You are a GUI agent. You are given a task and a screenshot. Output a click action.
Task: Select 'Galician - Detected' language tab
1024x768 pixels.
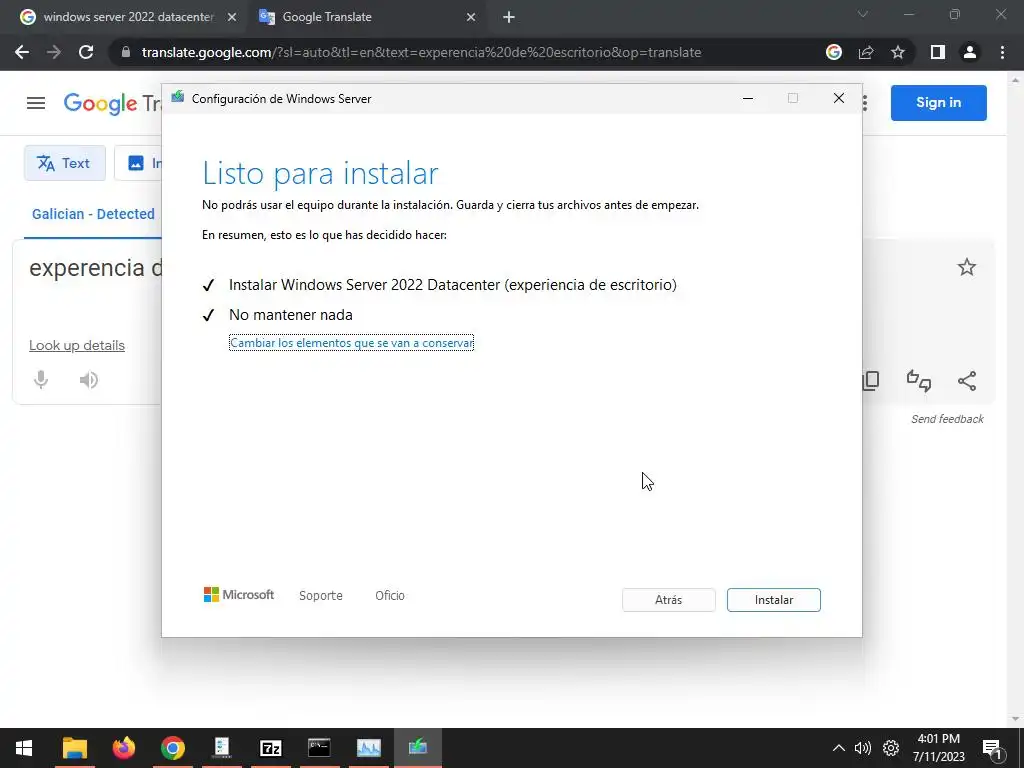tap(93, 214)
